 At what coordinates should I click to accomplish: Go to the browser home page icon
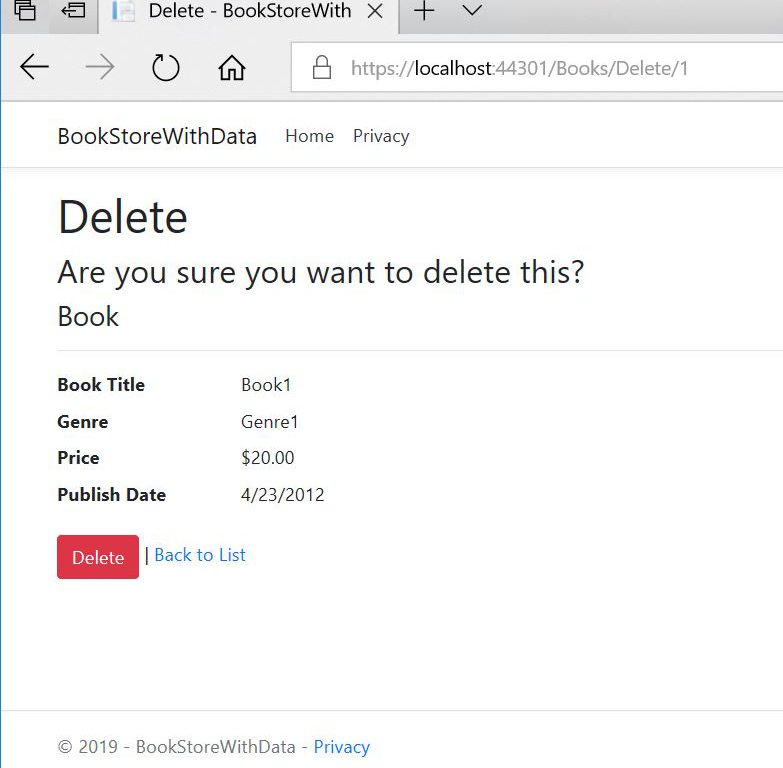tap(231, 67)
